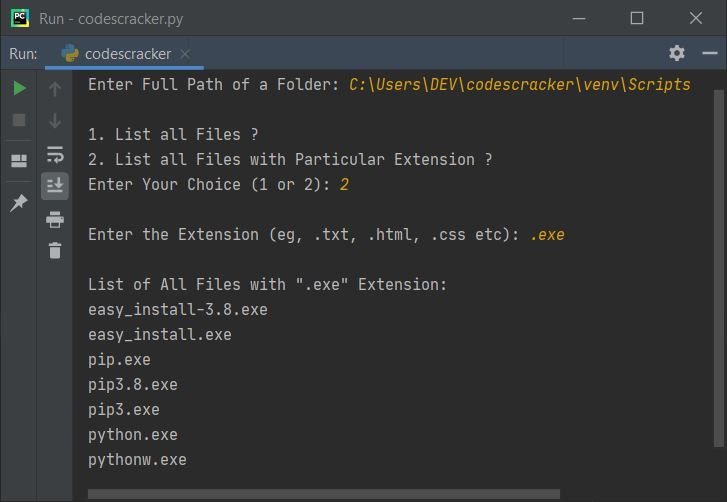Viewport: 727px width, 502px height.
Task: Click the green Rerun play icon
Action: 19,88
